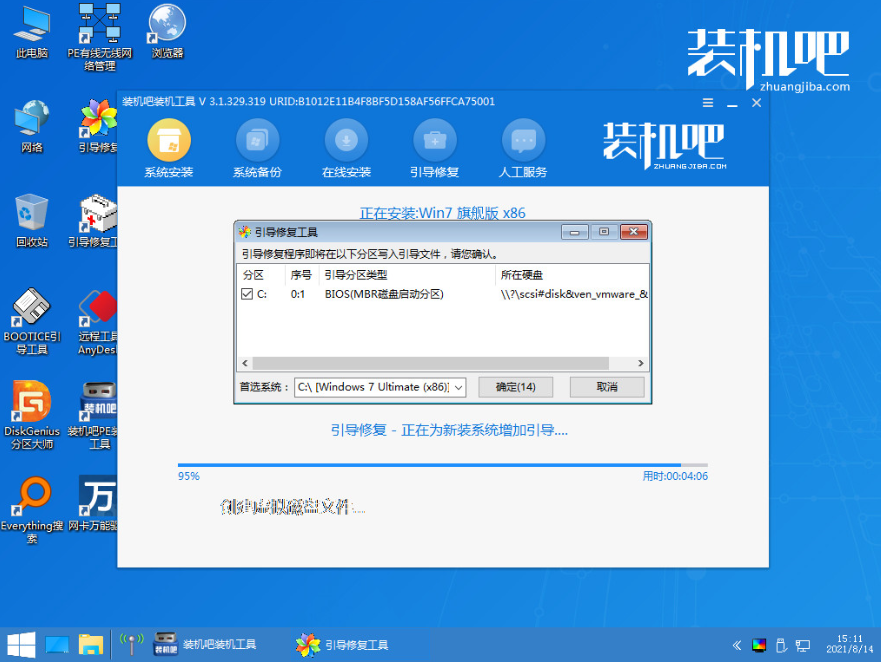
Task: Select the 引导修复 toolbar icon
Action: (434, 149)
